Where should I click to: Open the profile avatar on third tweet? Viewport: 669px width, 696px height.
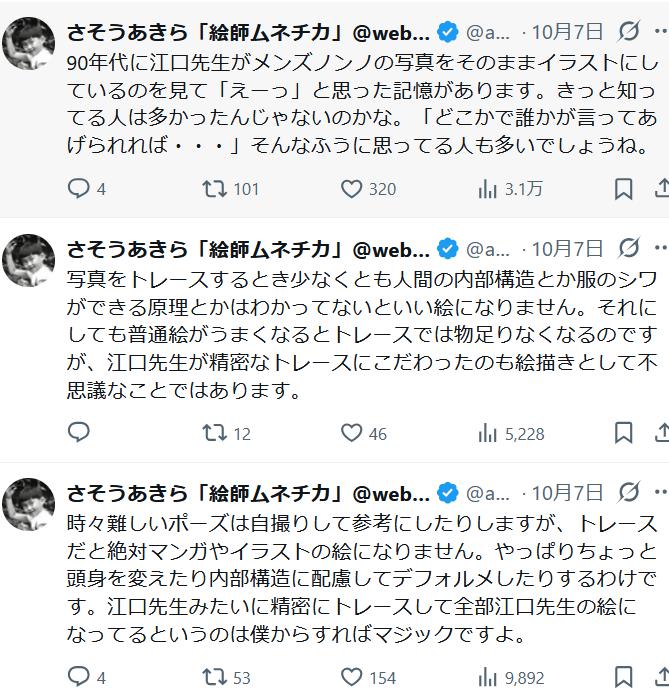coord(28,504)
